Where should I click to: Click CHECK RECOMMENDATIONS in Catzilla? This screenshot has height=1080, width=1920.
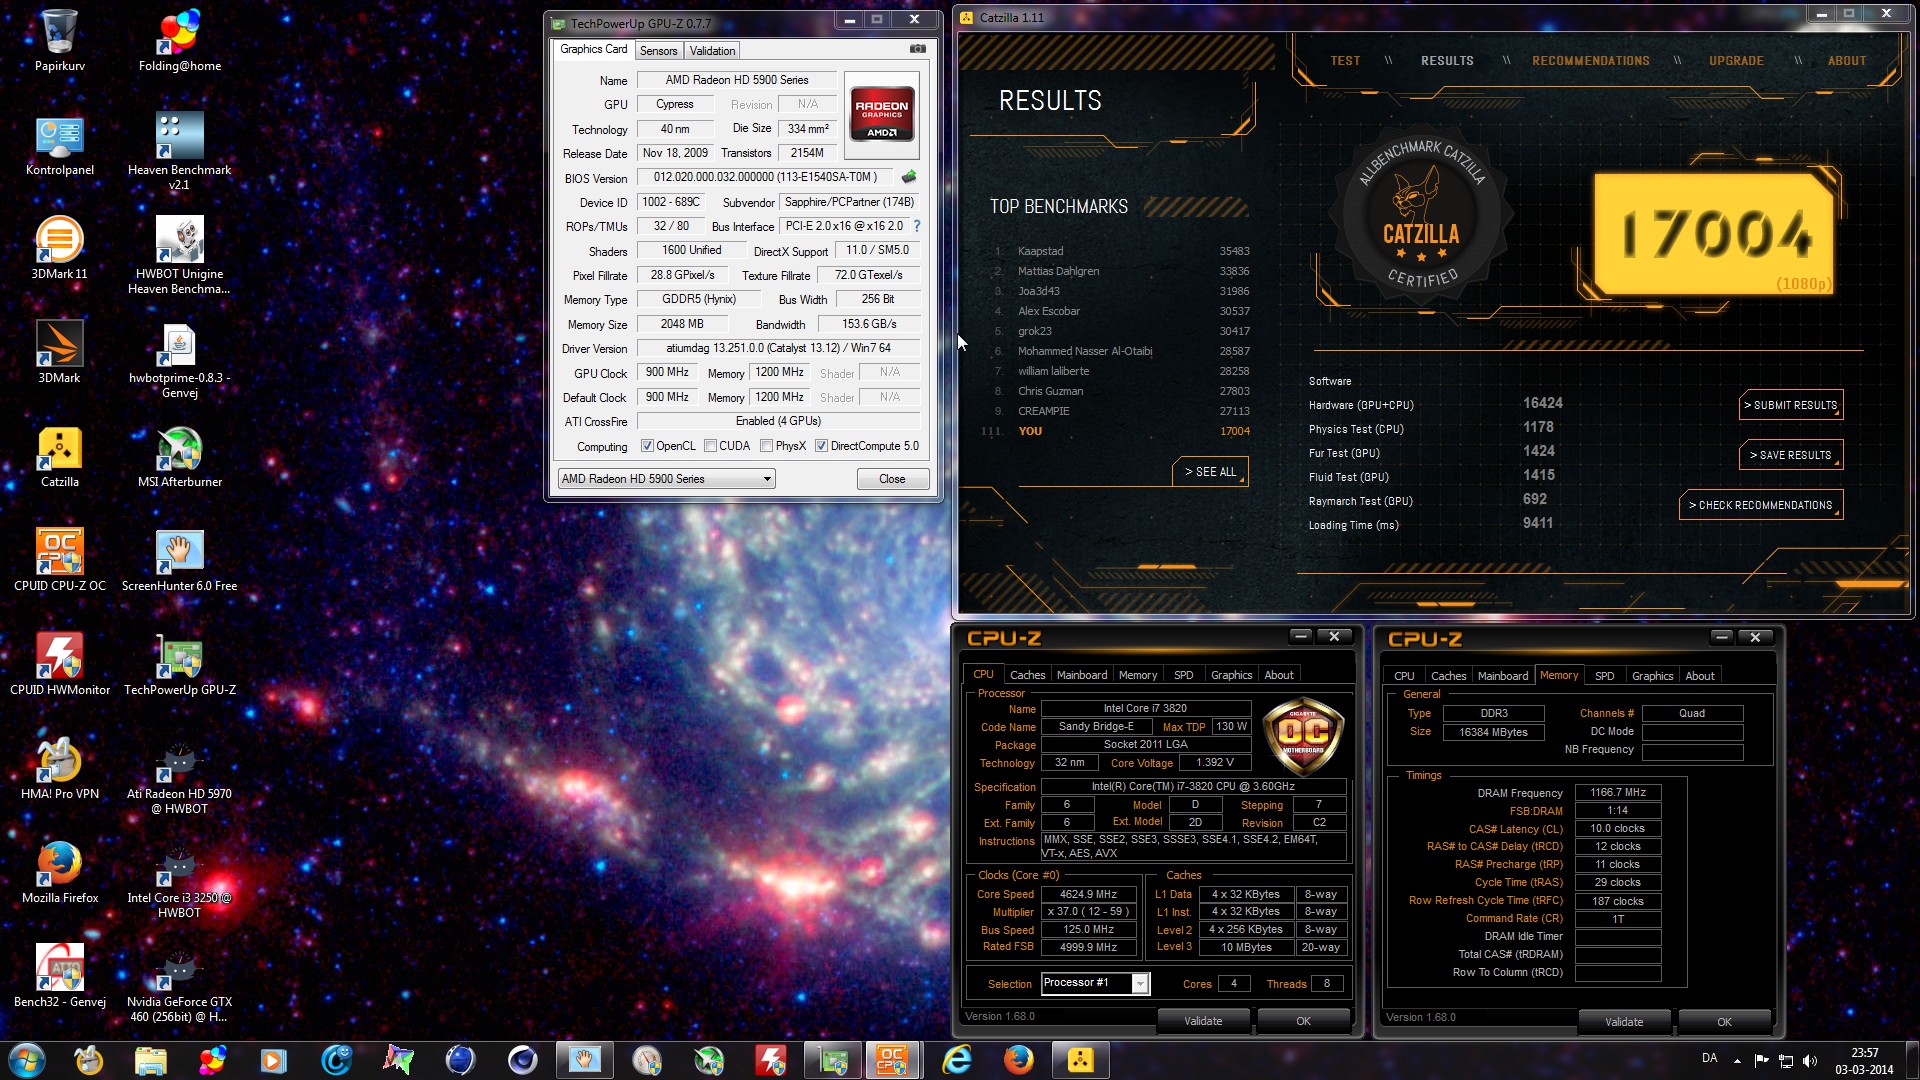click(1761, 505)
